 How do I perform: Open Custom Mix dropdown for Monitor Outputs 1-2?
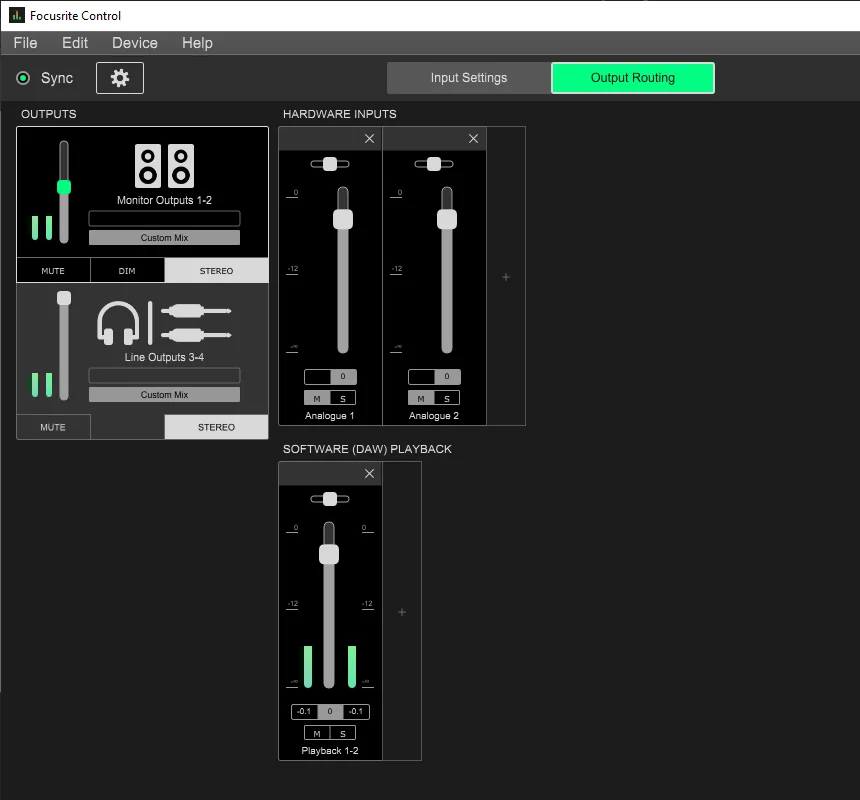tap(165, 237)
